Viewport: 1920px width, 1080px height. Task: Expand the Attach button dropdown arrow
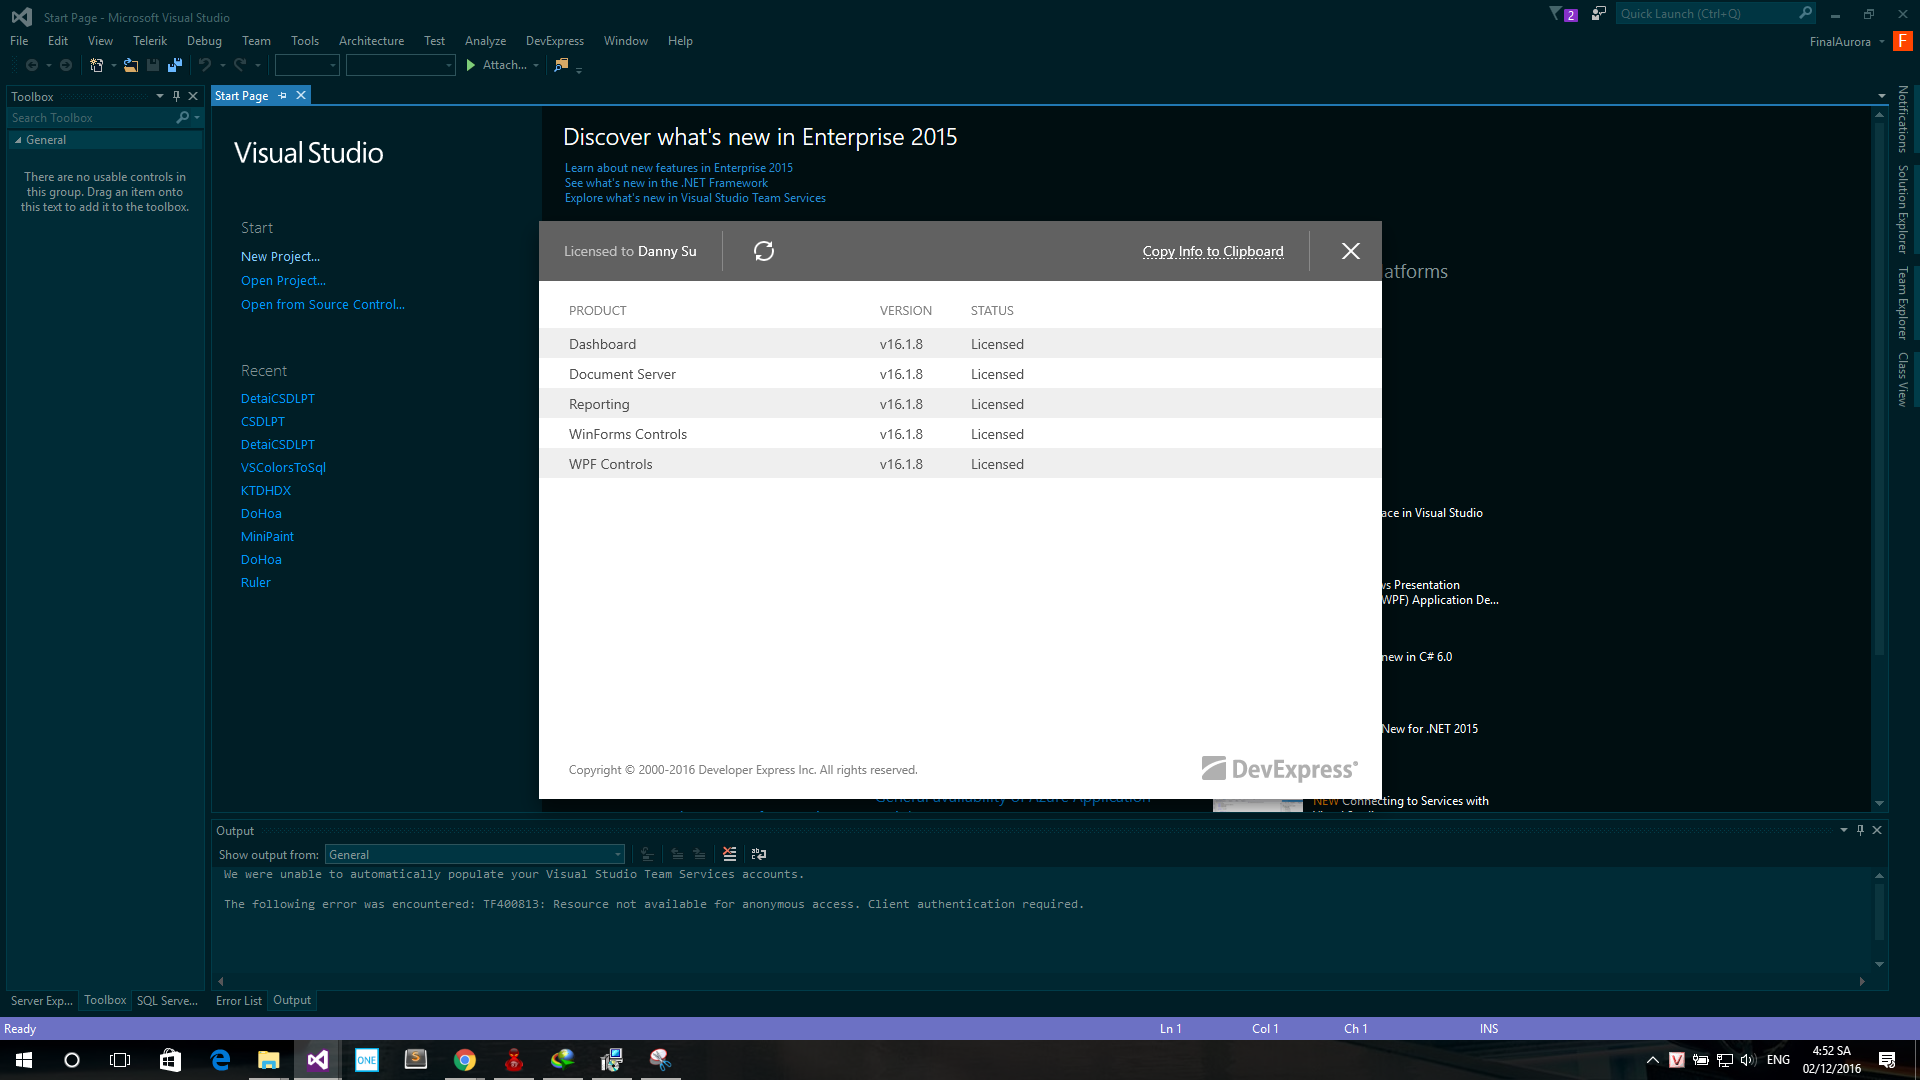pos(536,65)
